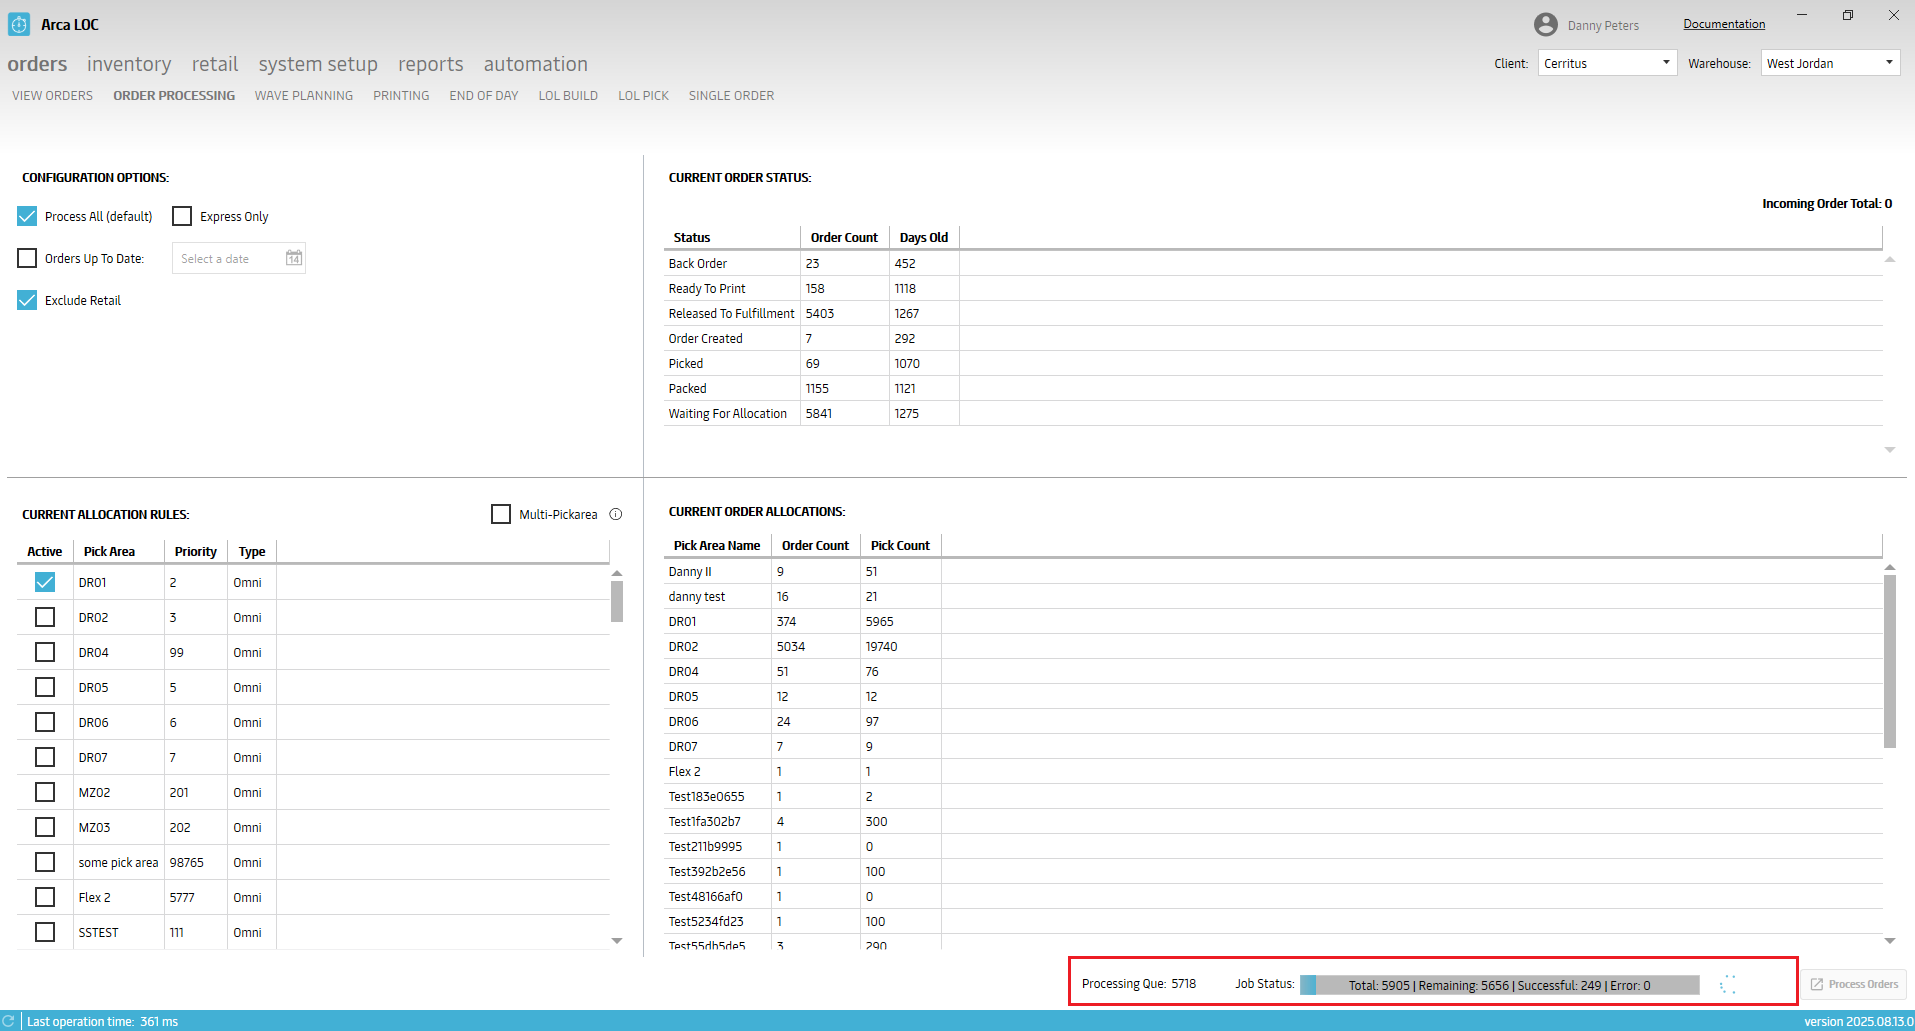Go to the END OF DAY page
This screenshot has height=1031, width=1915.
click(x=483, y=96)
